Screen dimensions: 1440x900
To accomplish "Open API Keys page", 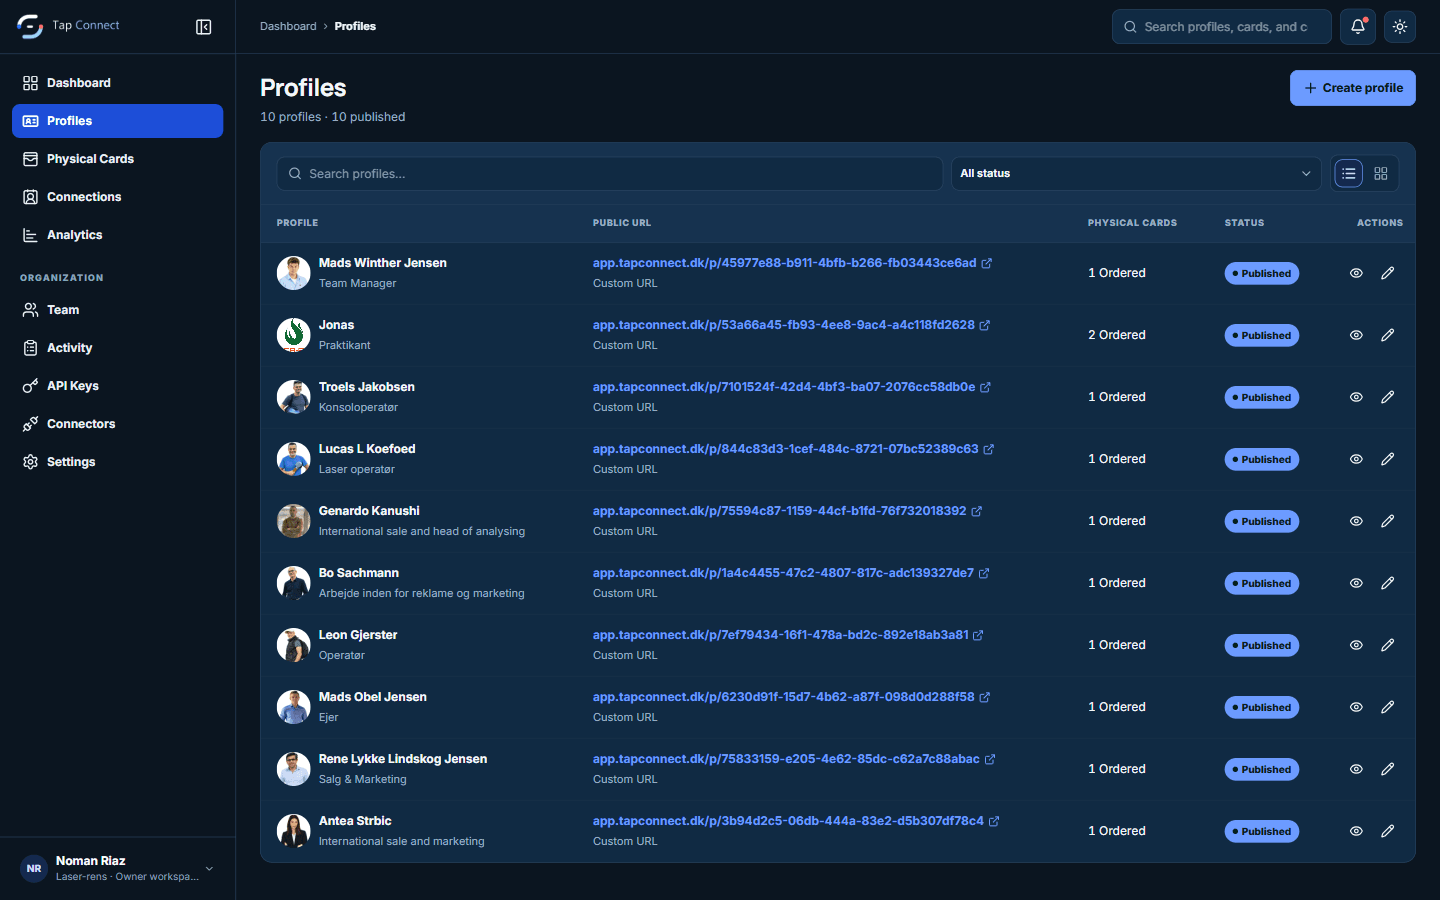I will click(118, 386).
